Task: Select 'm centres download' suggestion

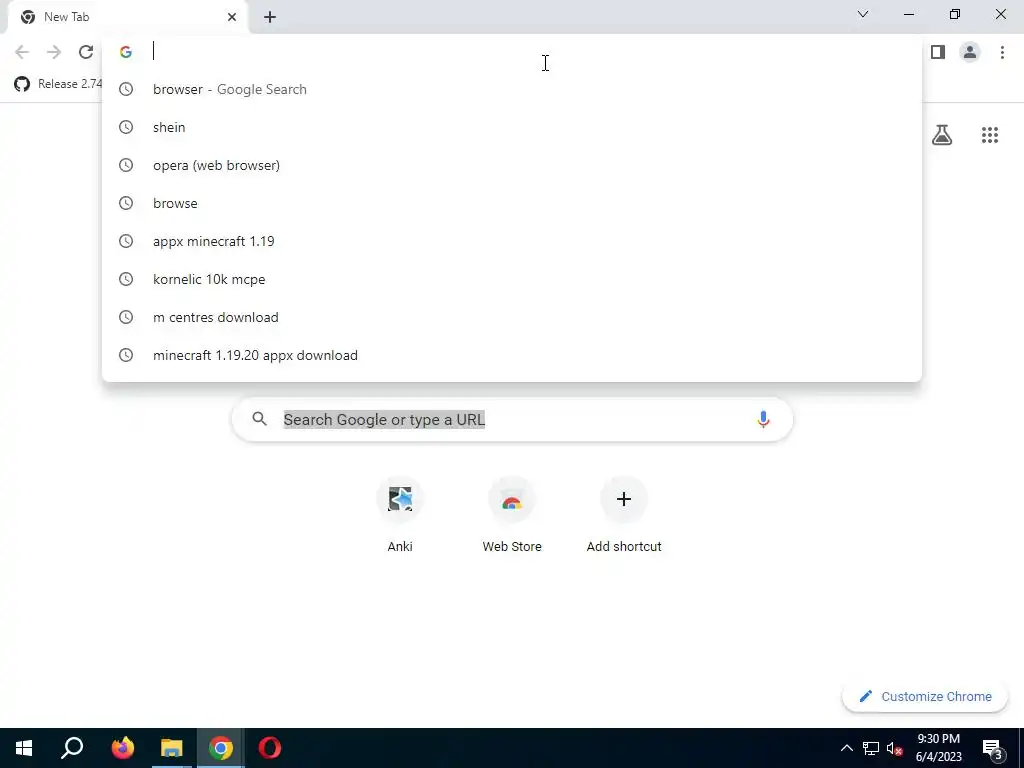Action: click(512, 317)
